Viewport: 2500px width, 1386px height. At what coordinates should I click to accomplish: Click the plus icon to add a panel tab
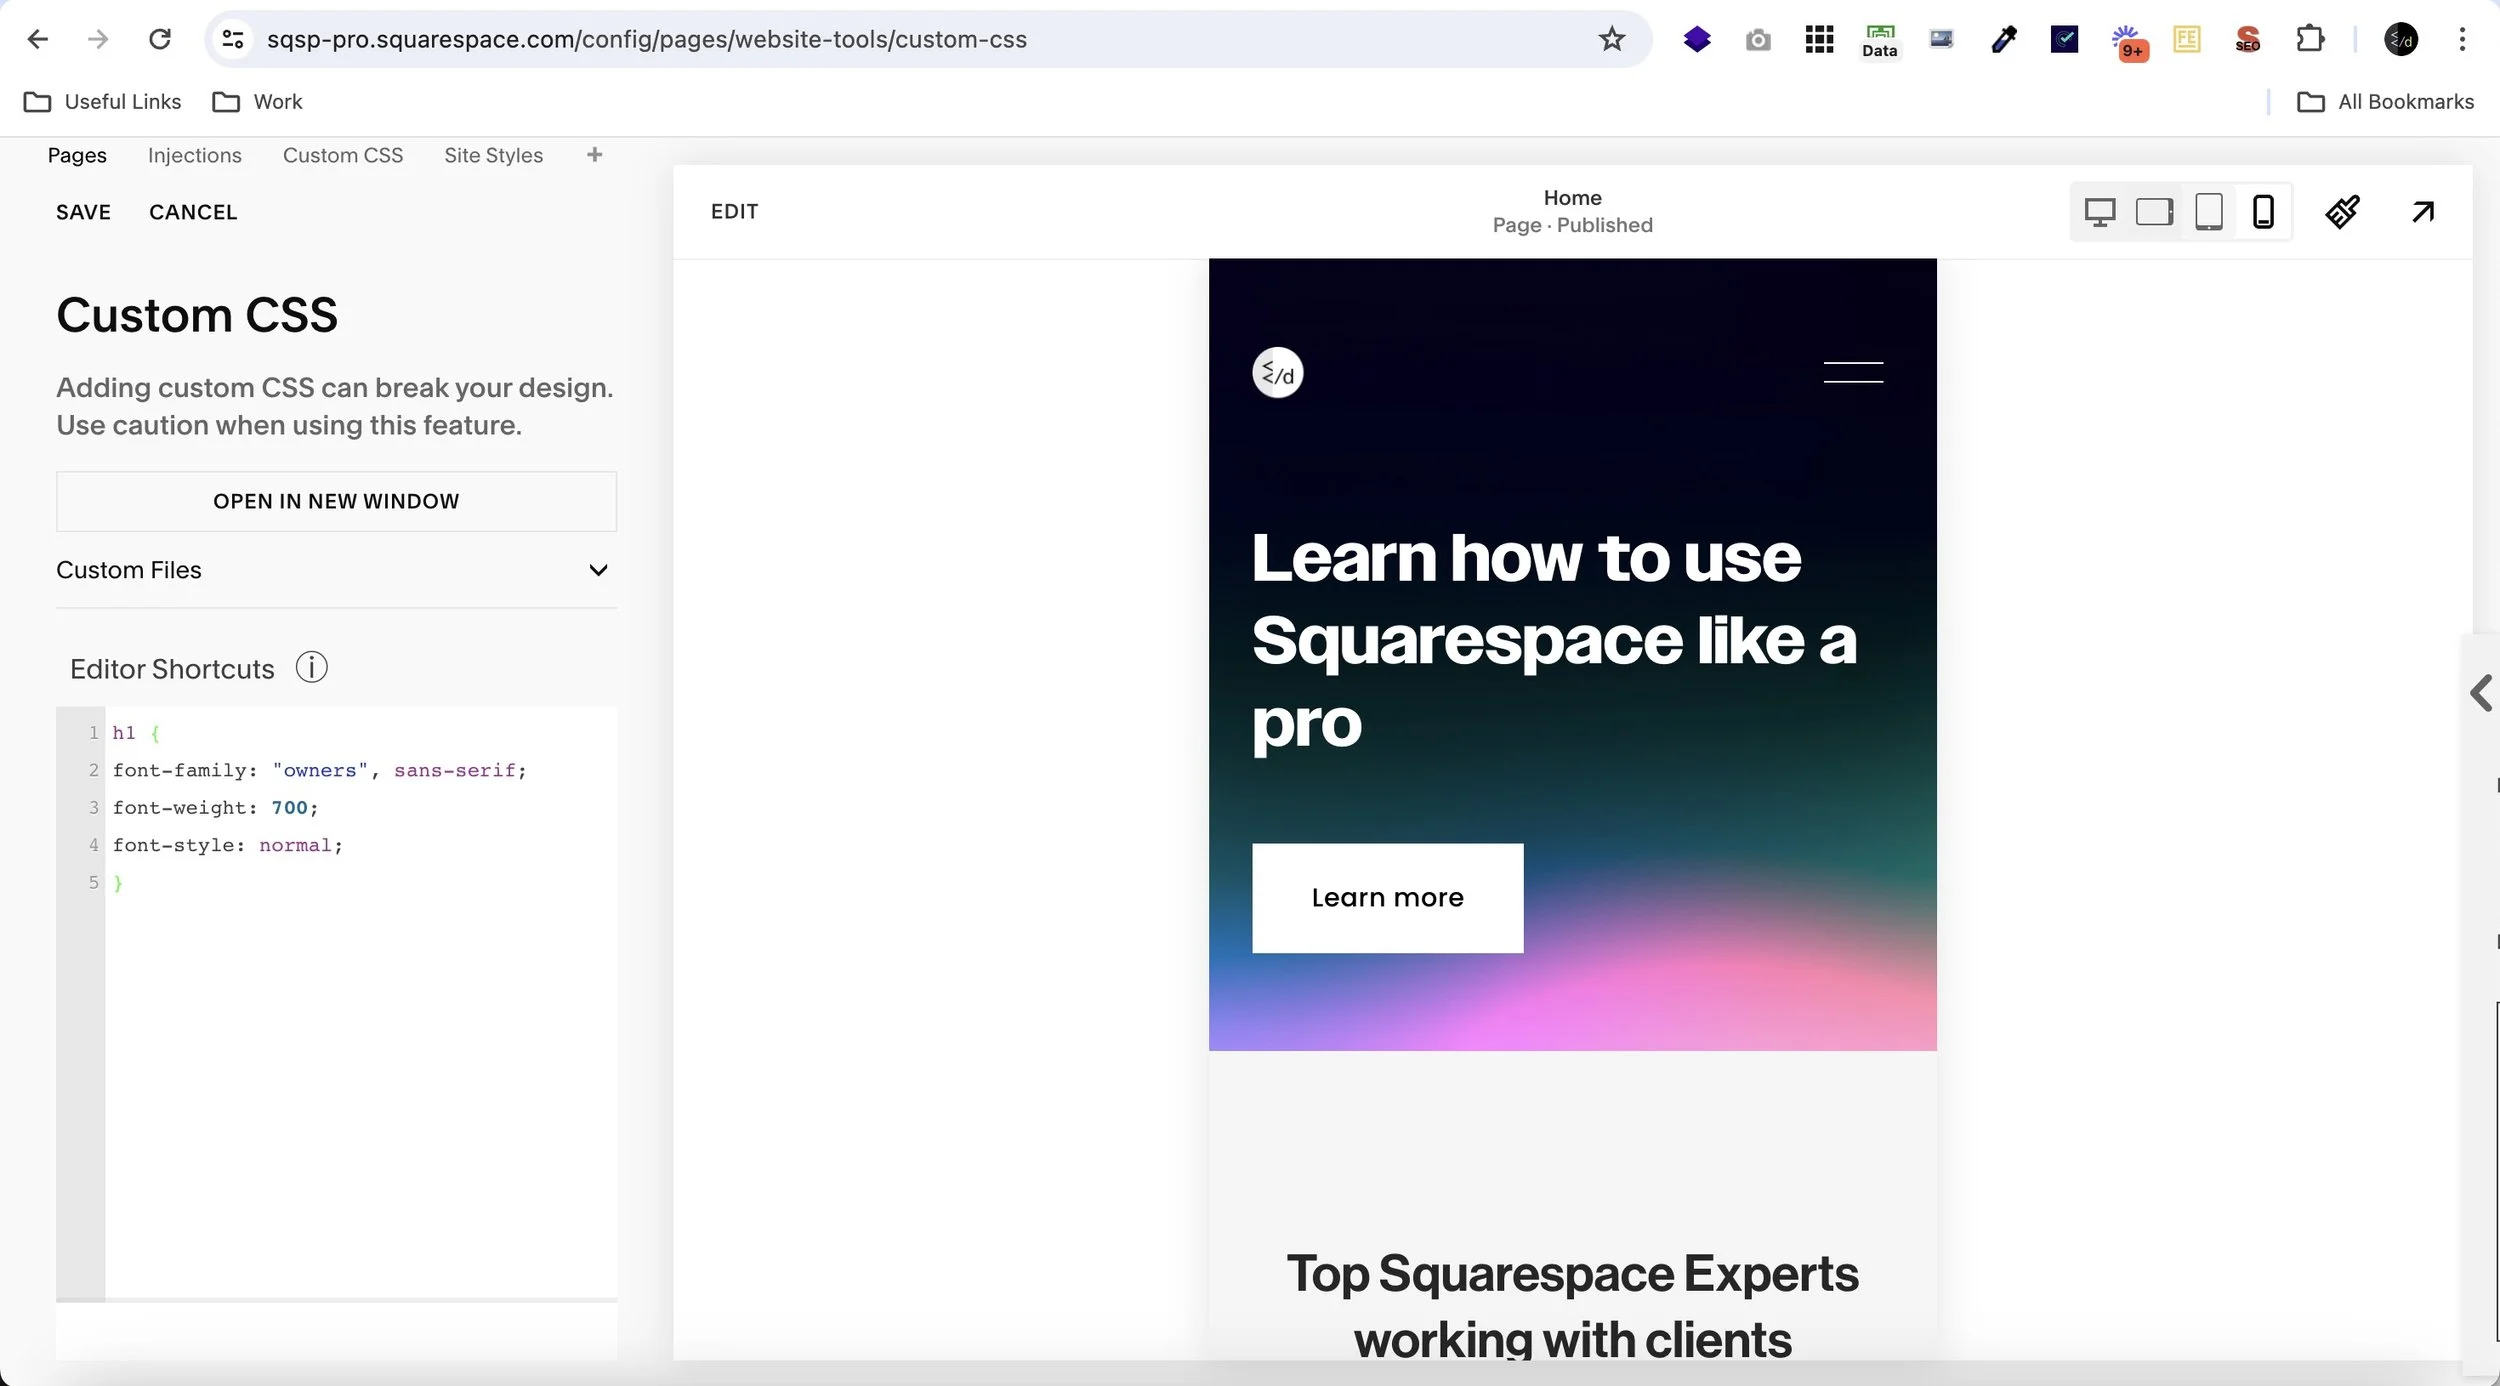pyautogui.click(x=594, y=154)
